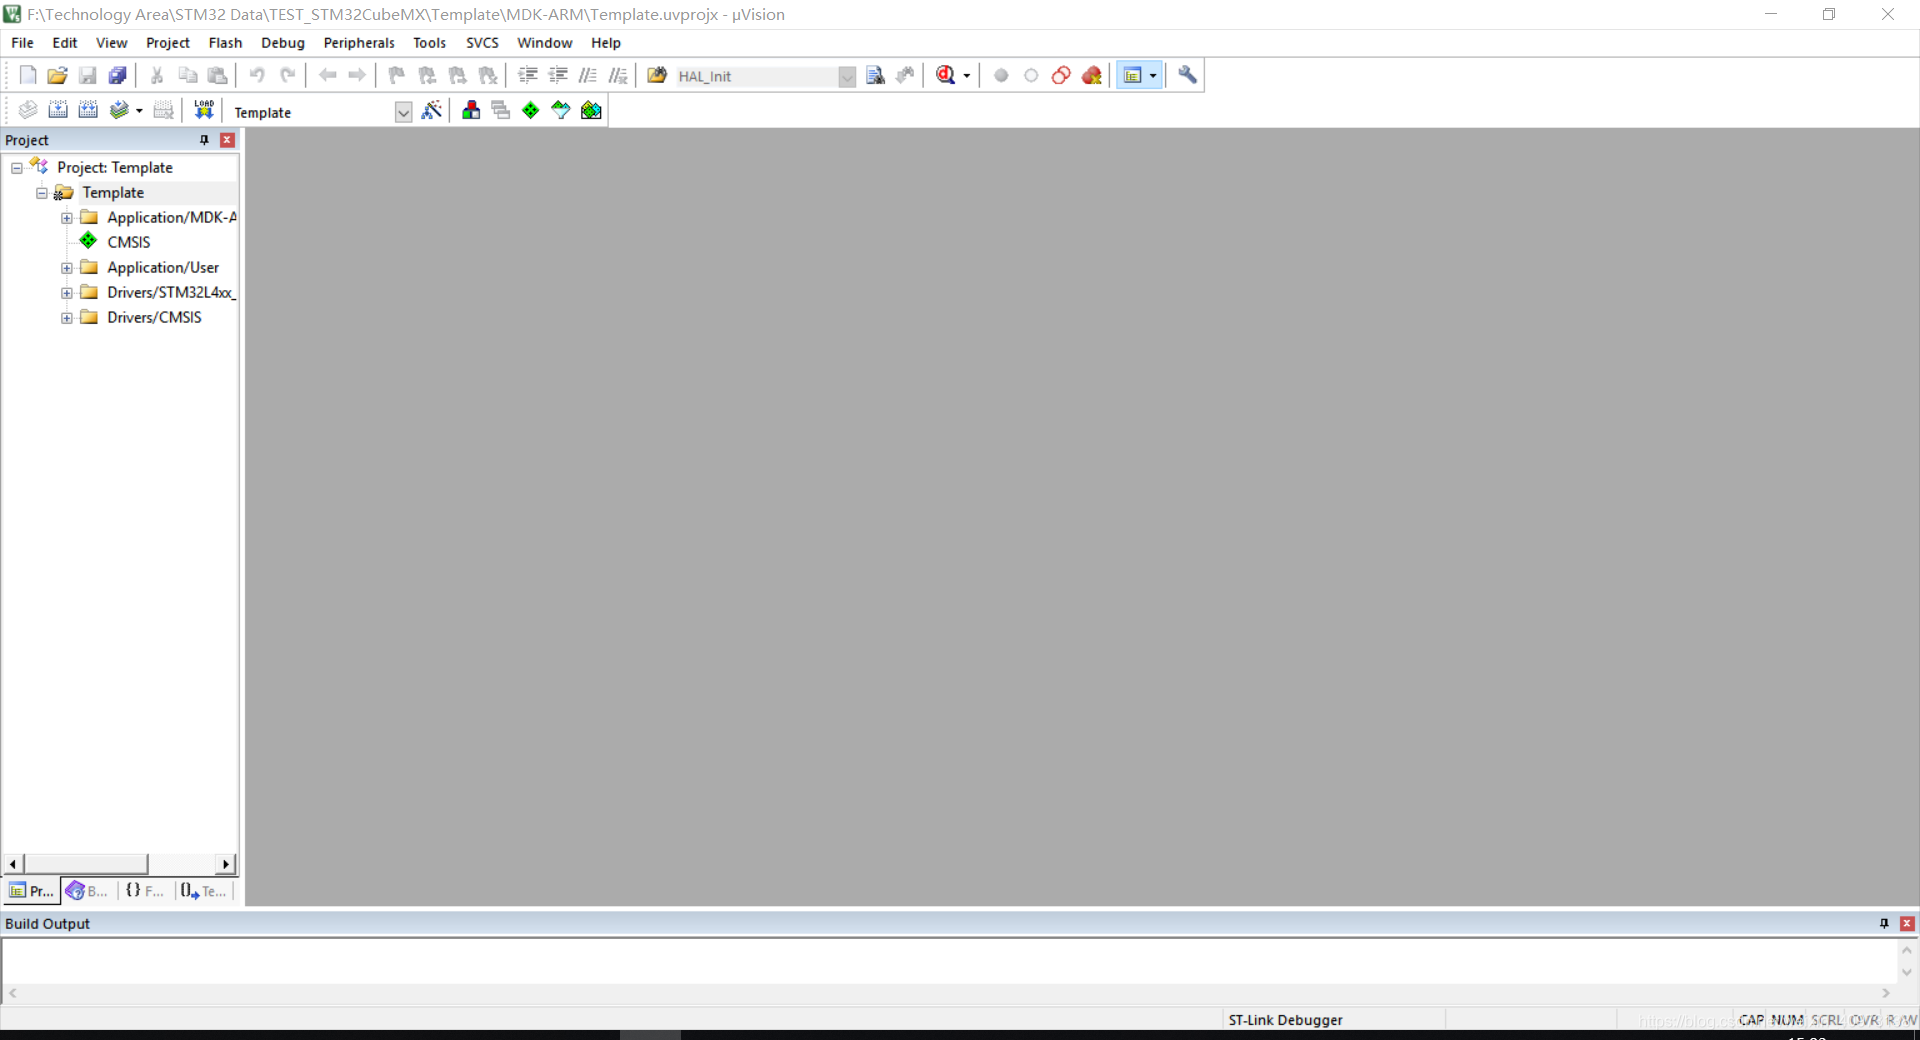The image size is (1920, 1040).
Task: Toggle the window layout button
Action: [1132, 75]
